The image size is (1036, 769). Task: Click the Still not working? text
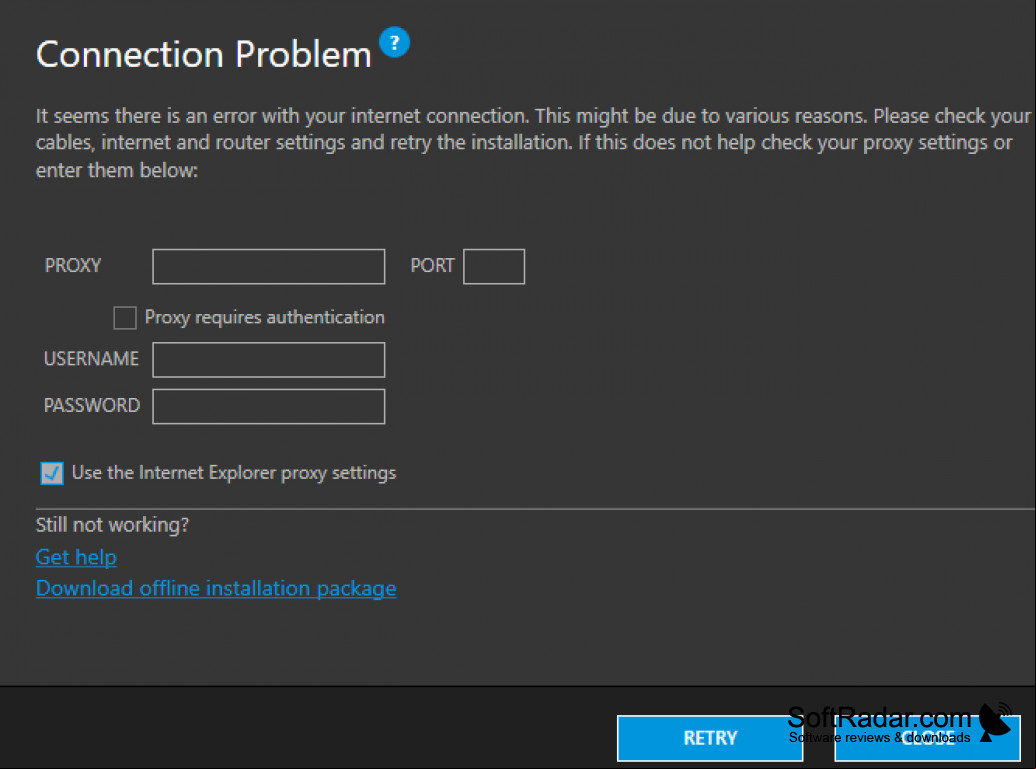point(112,525)
